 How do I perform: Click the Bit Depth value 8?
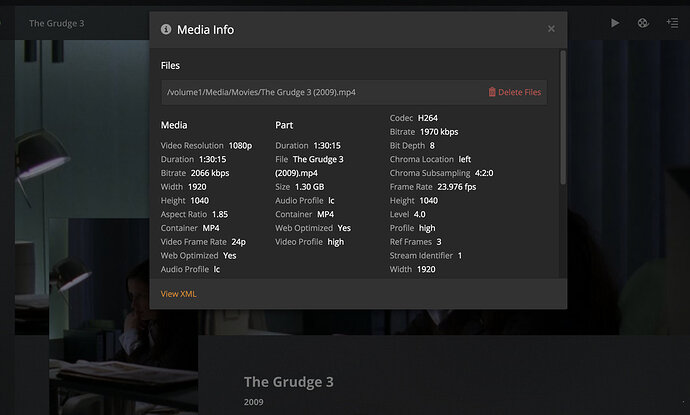pyautogui.click(x=432, y=145)
